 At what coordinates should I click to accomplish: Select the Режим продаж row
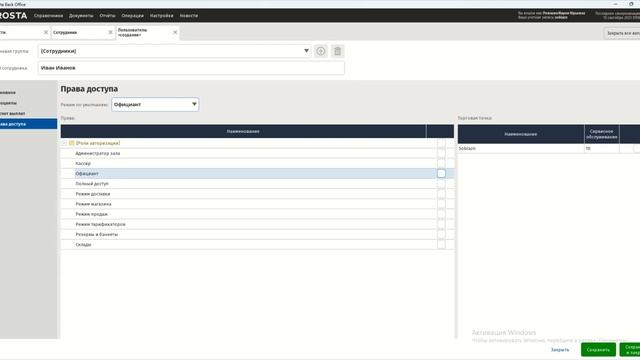coord(257,214)
